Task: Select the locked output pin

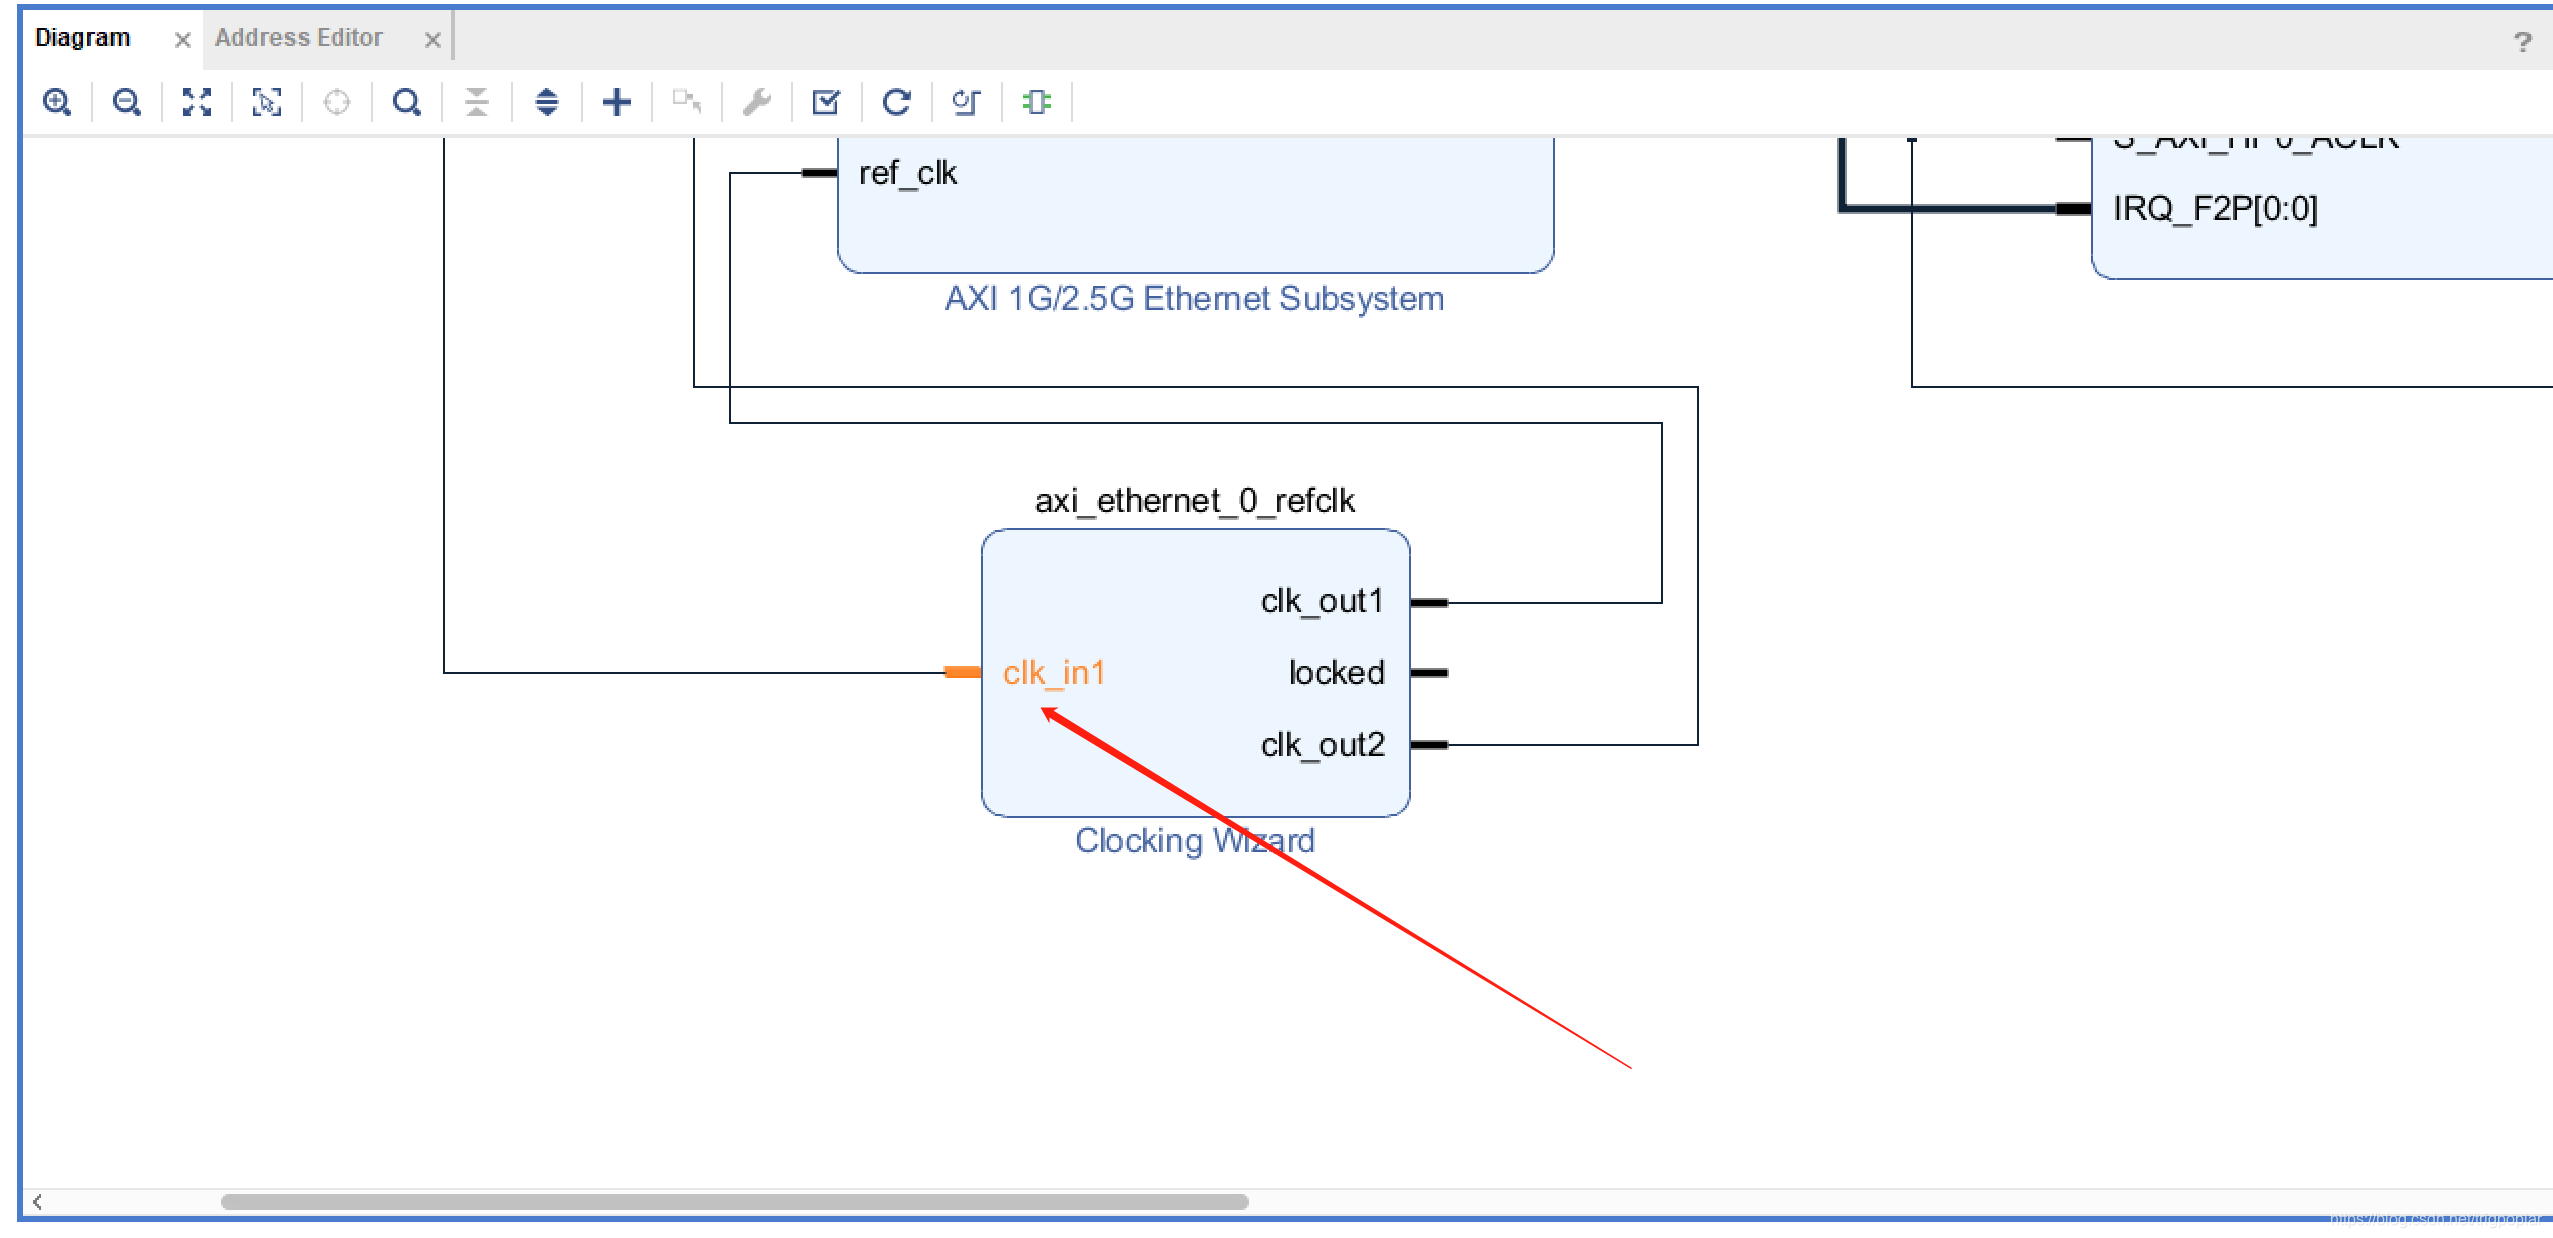Action: click(x=1336, y=673)
